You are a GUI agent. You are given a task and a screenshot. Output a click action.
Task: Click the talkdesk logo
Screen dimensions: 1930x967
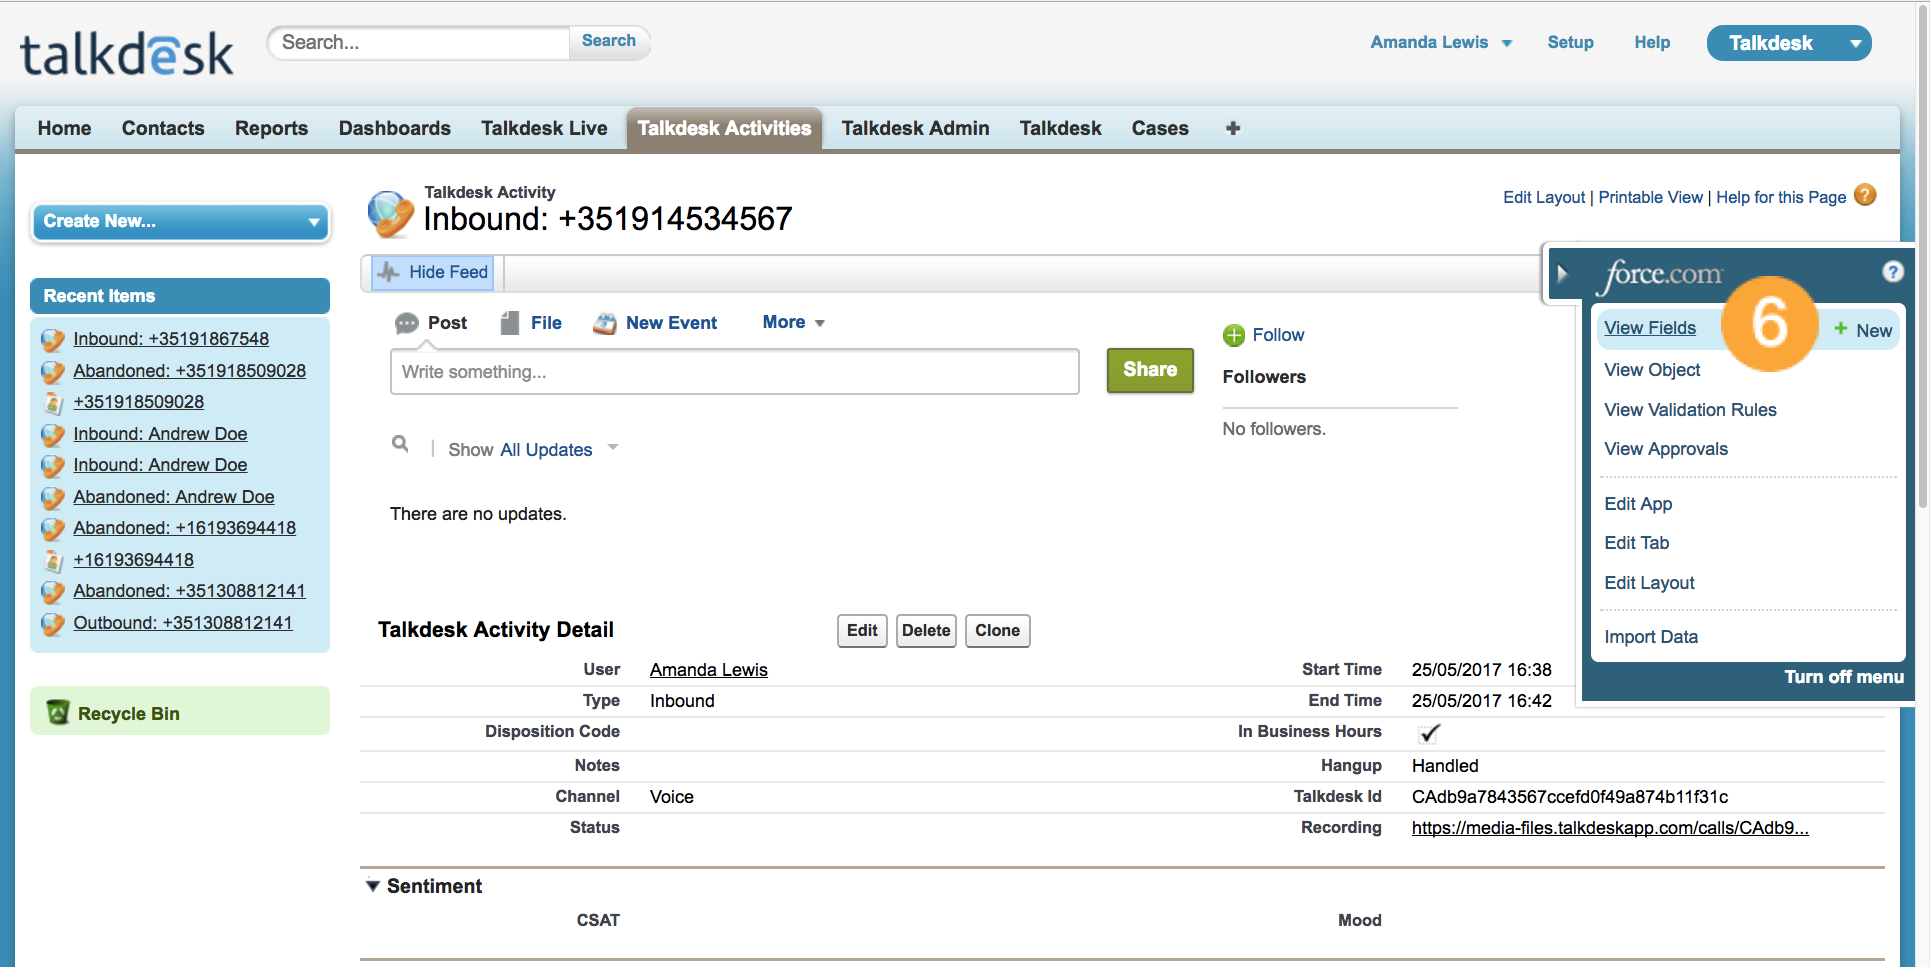pos(127,54)
